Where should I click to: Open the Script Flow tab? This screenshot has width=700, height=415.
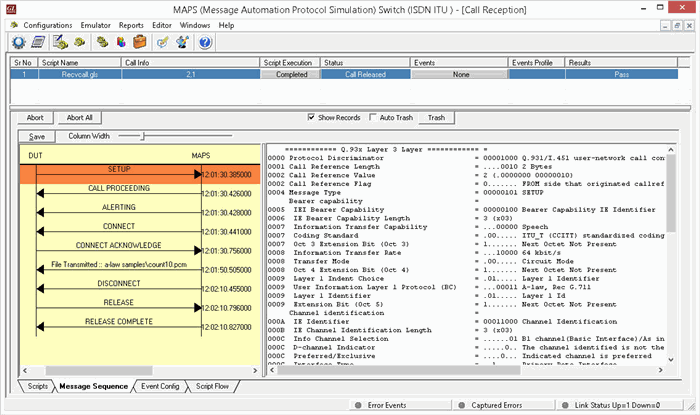point(212,386)
